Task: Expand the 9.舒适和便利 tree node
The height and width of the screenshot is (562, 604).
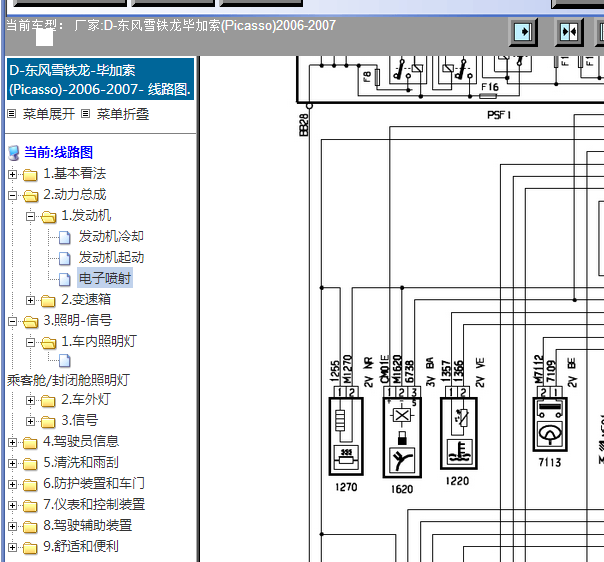Action: (x=12, y=547)
